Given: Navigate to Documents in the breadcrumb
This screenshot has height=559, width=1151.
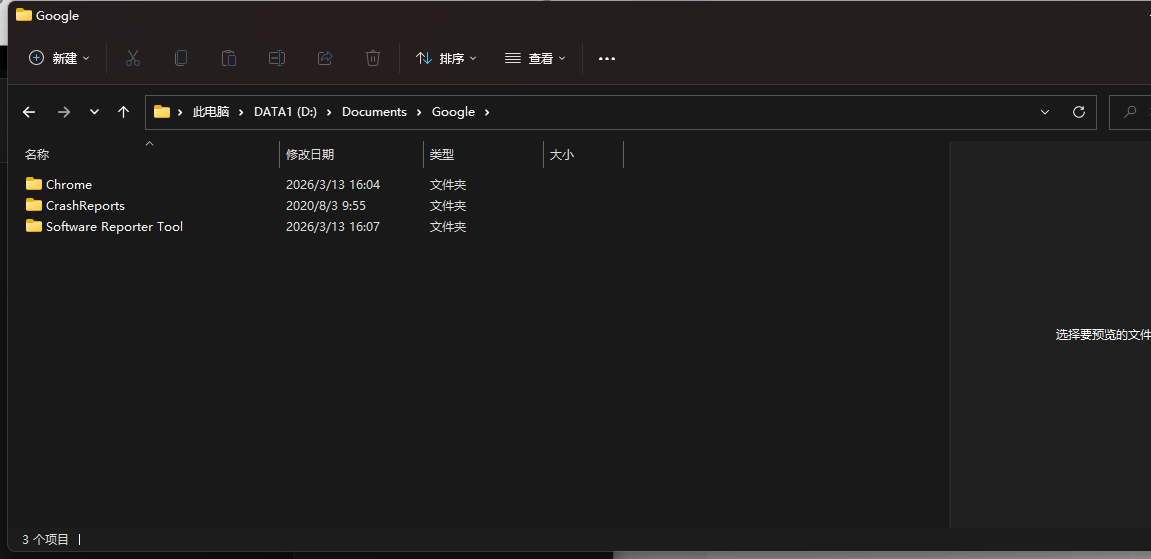Looking at the screenshot, I should click(374, 112).
